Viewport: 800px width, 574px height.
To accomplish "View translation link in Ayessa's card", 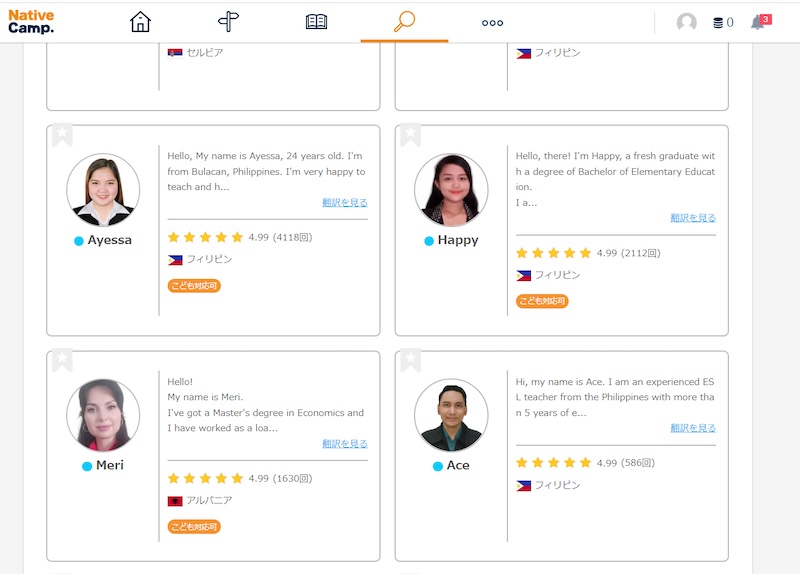I will [x=345, y=203].
